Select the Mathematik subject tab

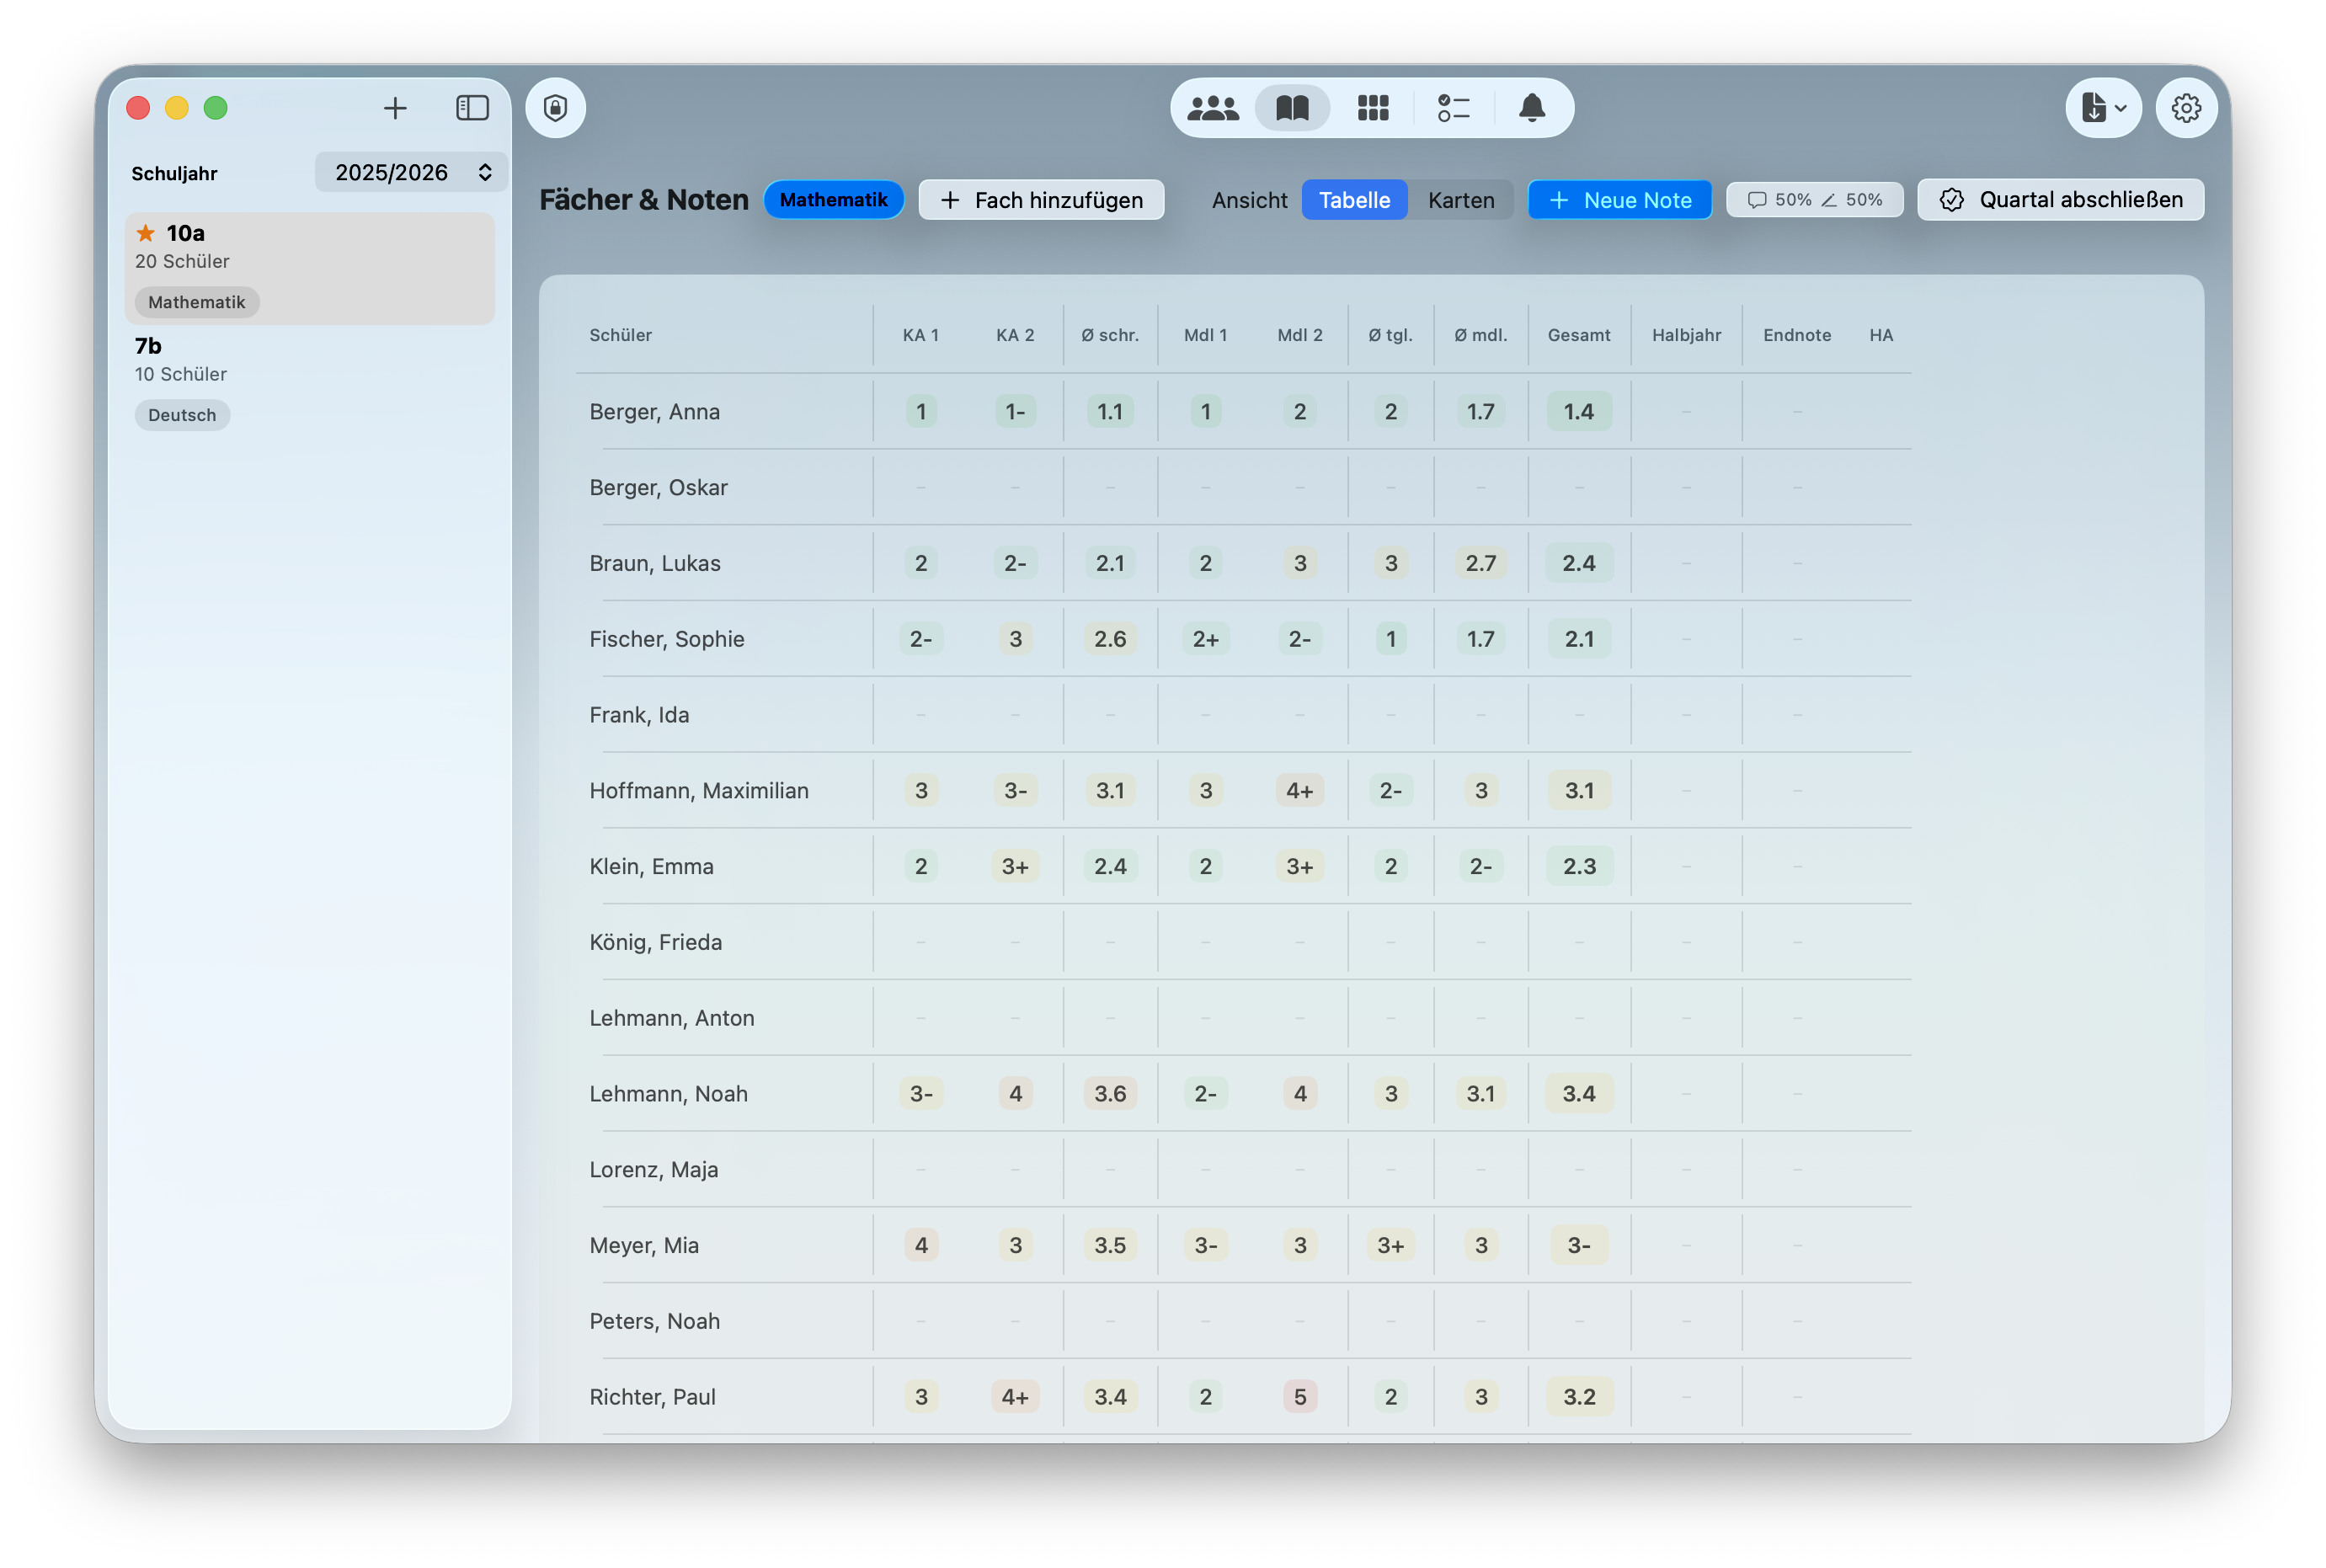[x=833, y=200]
